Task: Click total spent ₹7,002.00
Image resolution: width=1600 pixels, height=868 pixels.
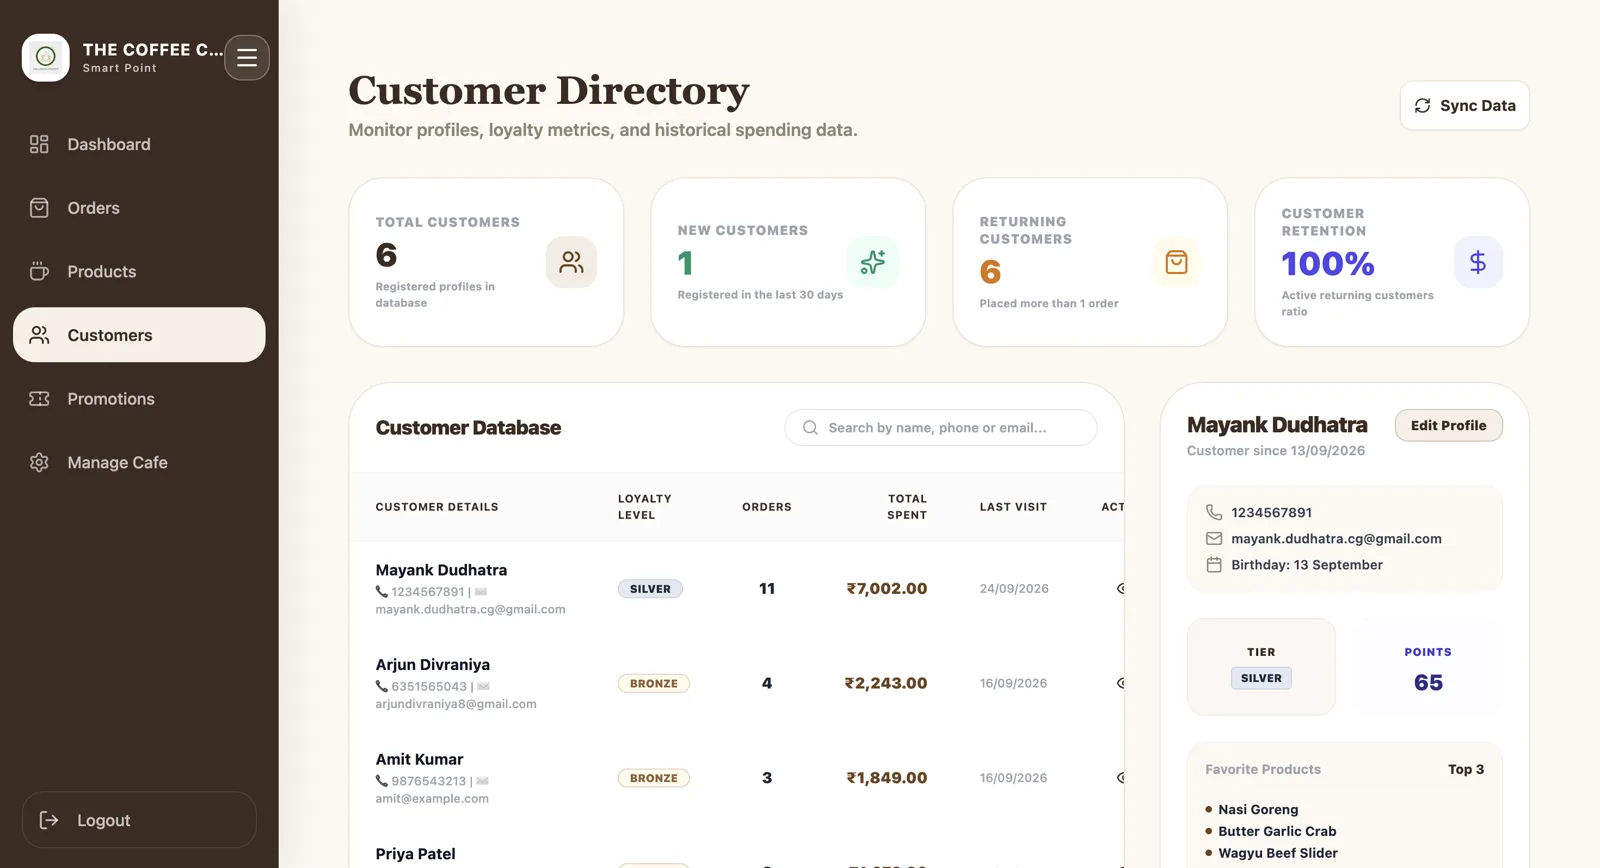Action: [x=887, y=589]
